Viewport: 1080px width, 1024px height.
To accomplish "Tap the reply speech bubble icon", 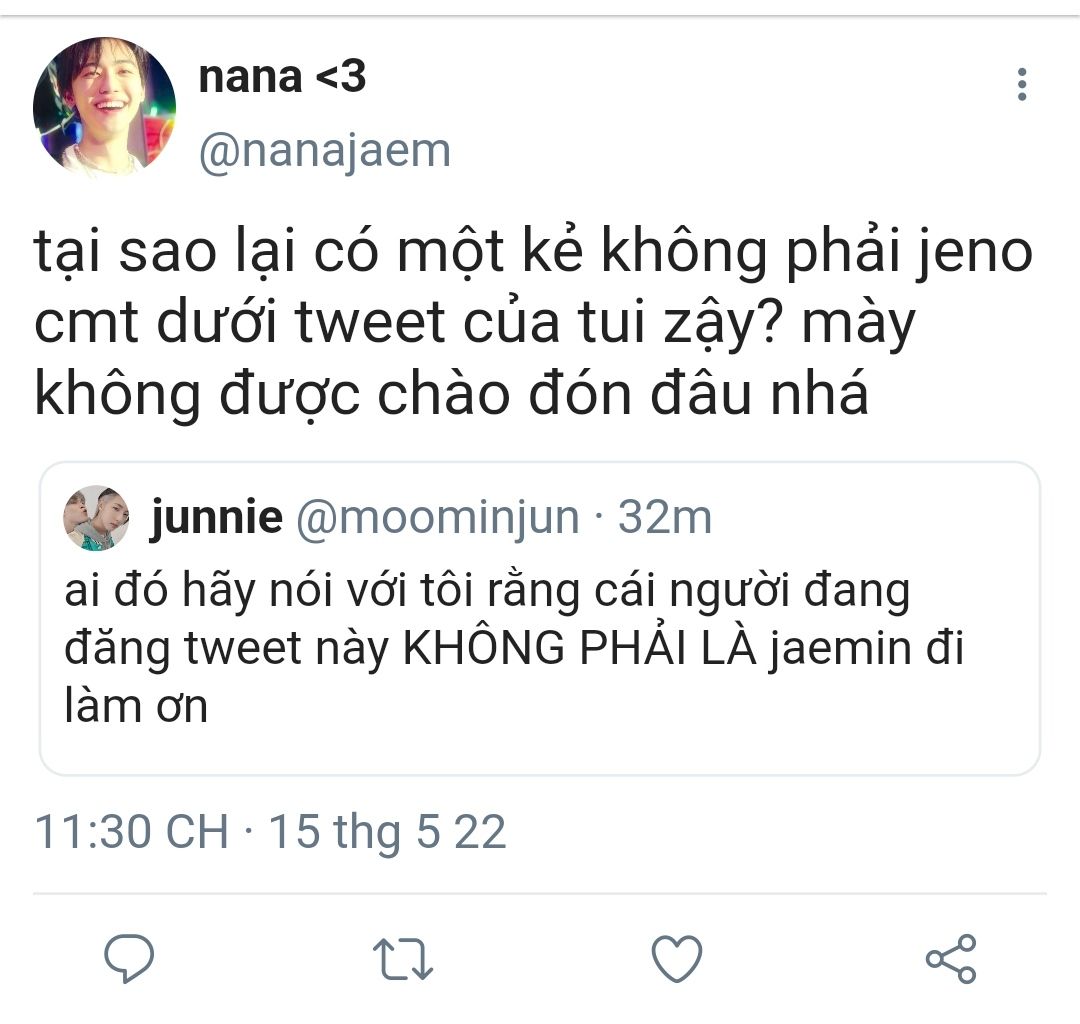I will [129, 958].
